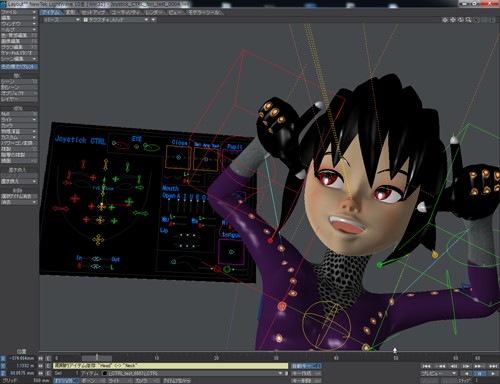Click the viewport rotate icon

[460, 20]
